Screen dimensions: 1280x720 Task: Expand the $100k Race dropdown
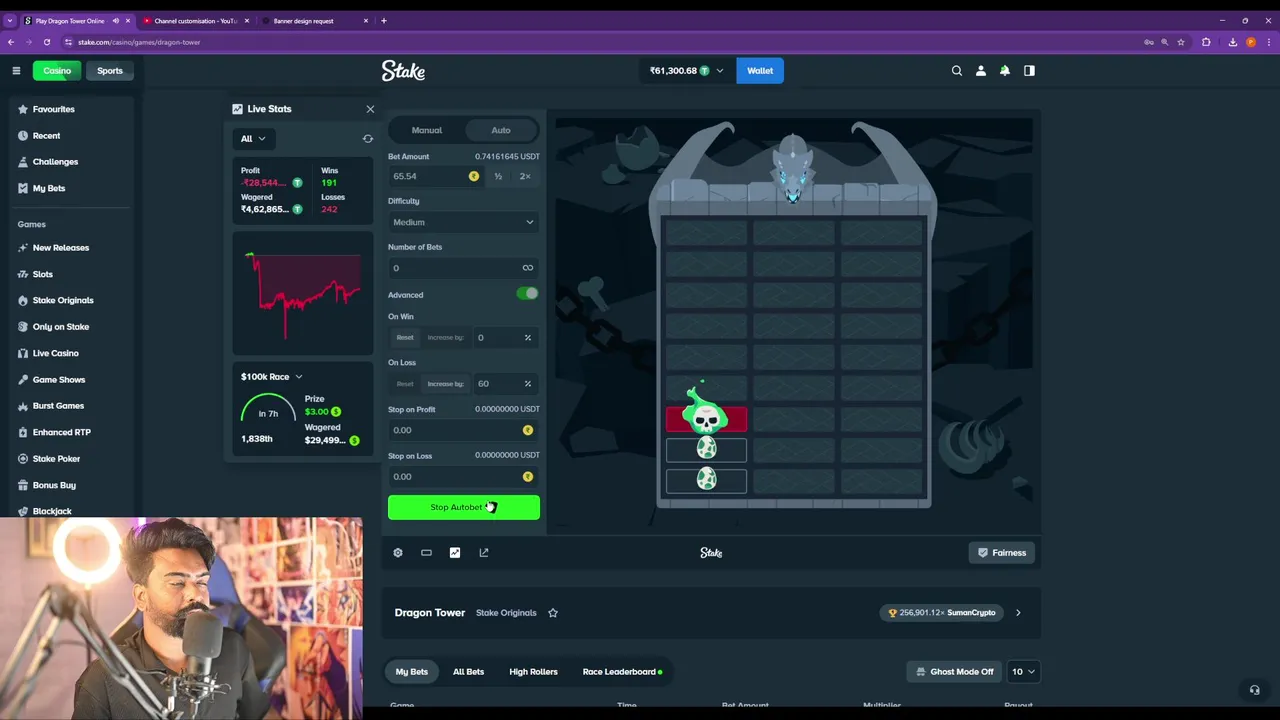click(x=271, y=377)
